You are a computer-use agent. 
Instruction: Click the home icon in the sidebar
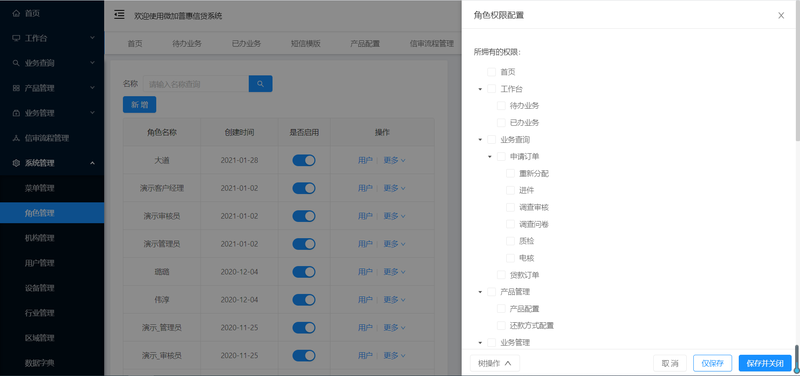[x=16, y=13]
